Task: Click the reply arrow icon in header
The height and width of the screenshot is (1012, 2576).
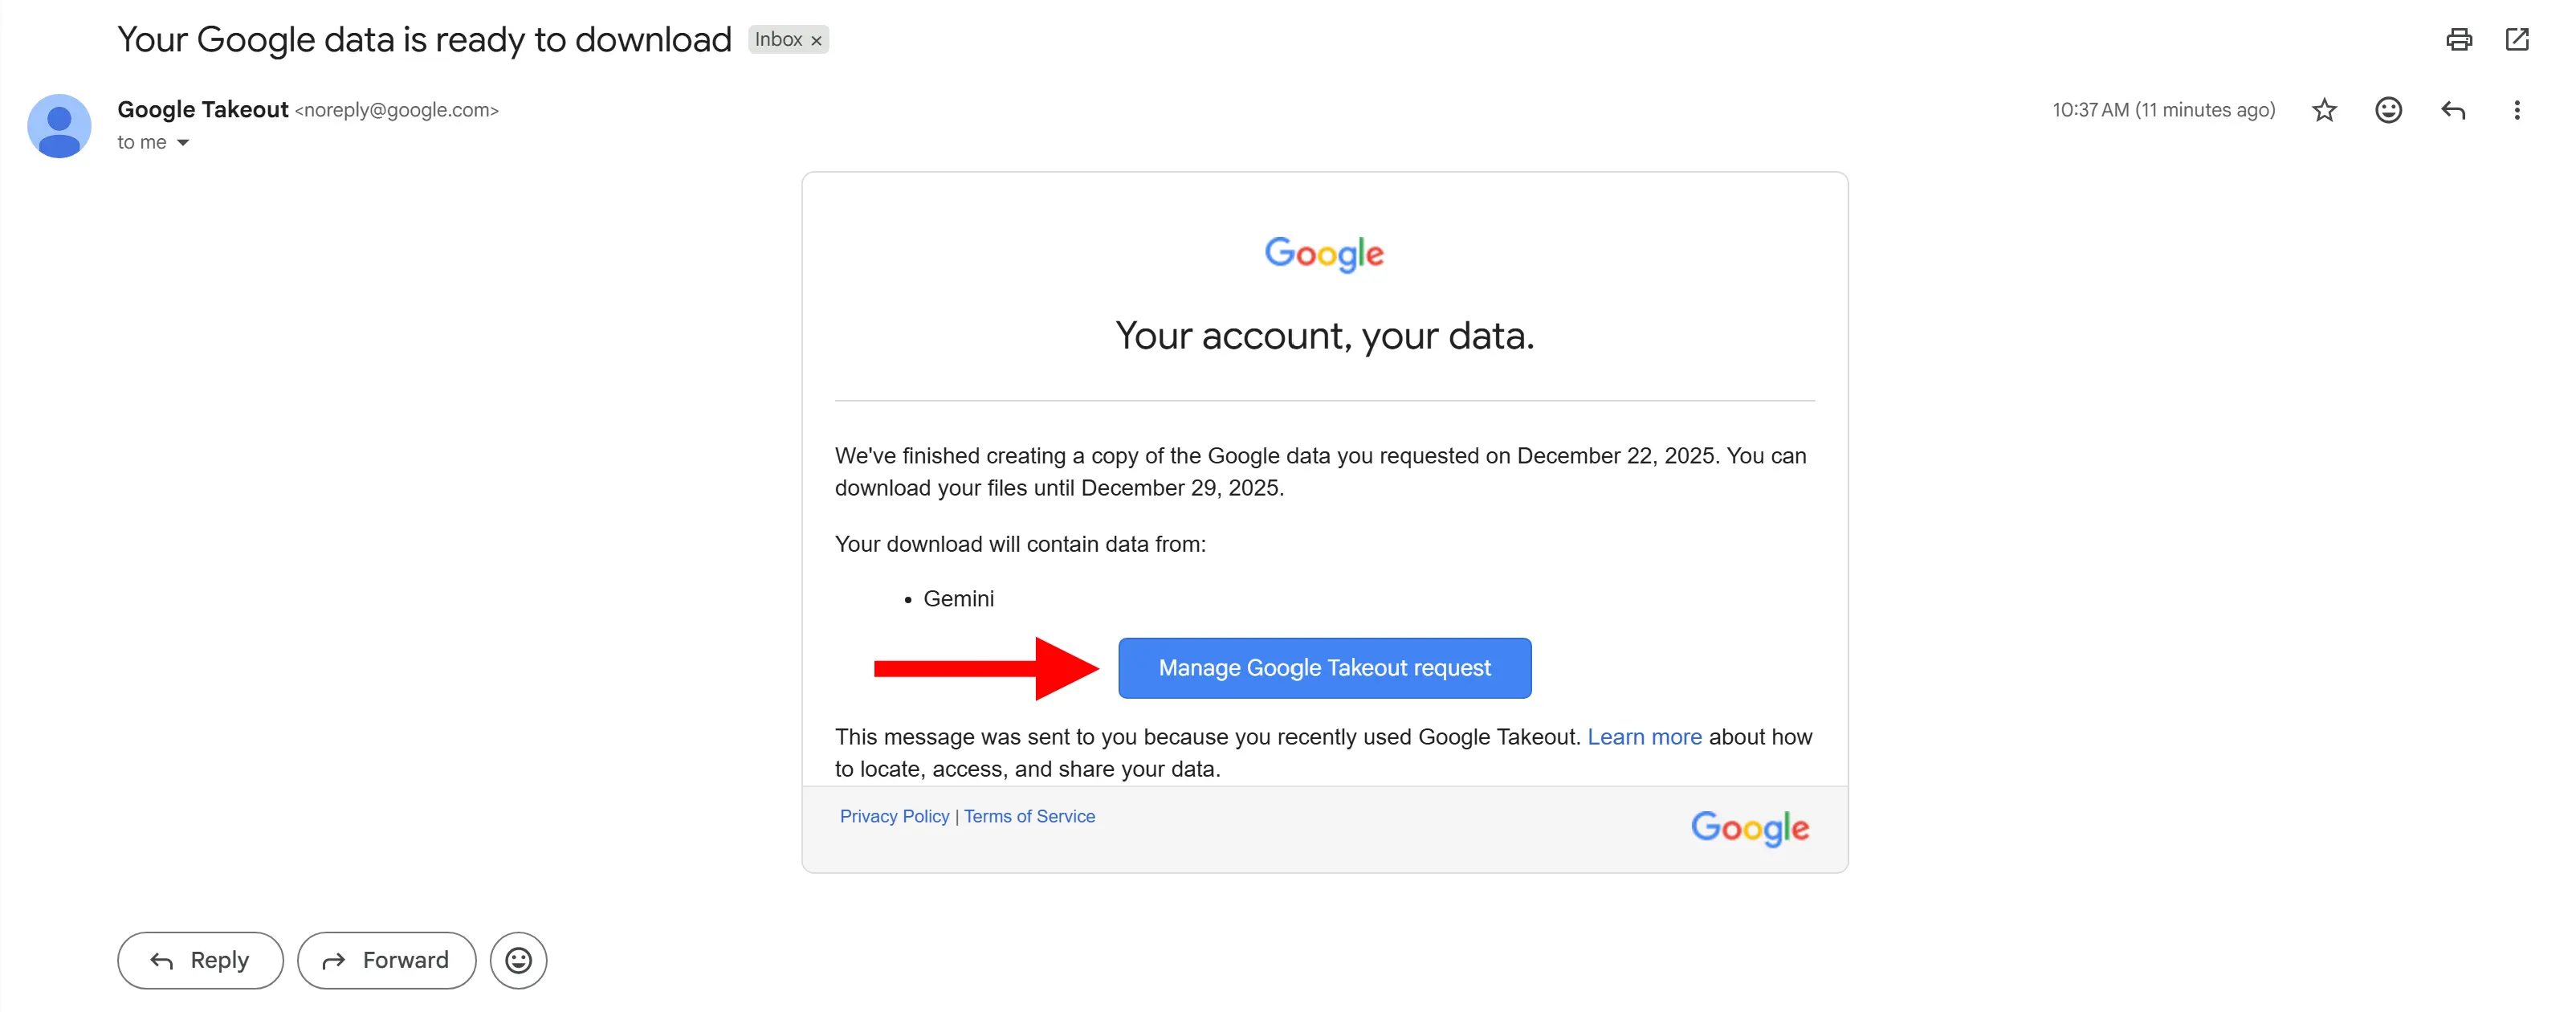Action: coord(2452,110)
